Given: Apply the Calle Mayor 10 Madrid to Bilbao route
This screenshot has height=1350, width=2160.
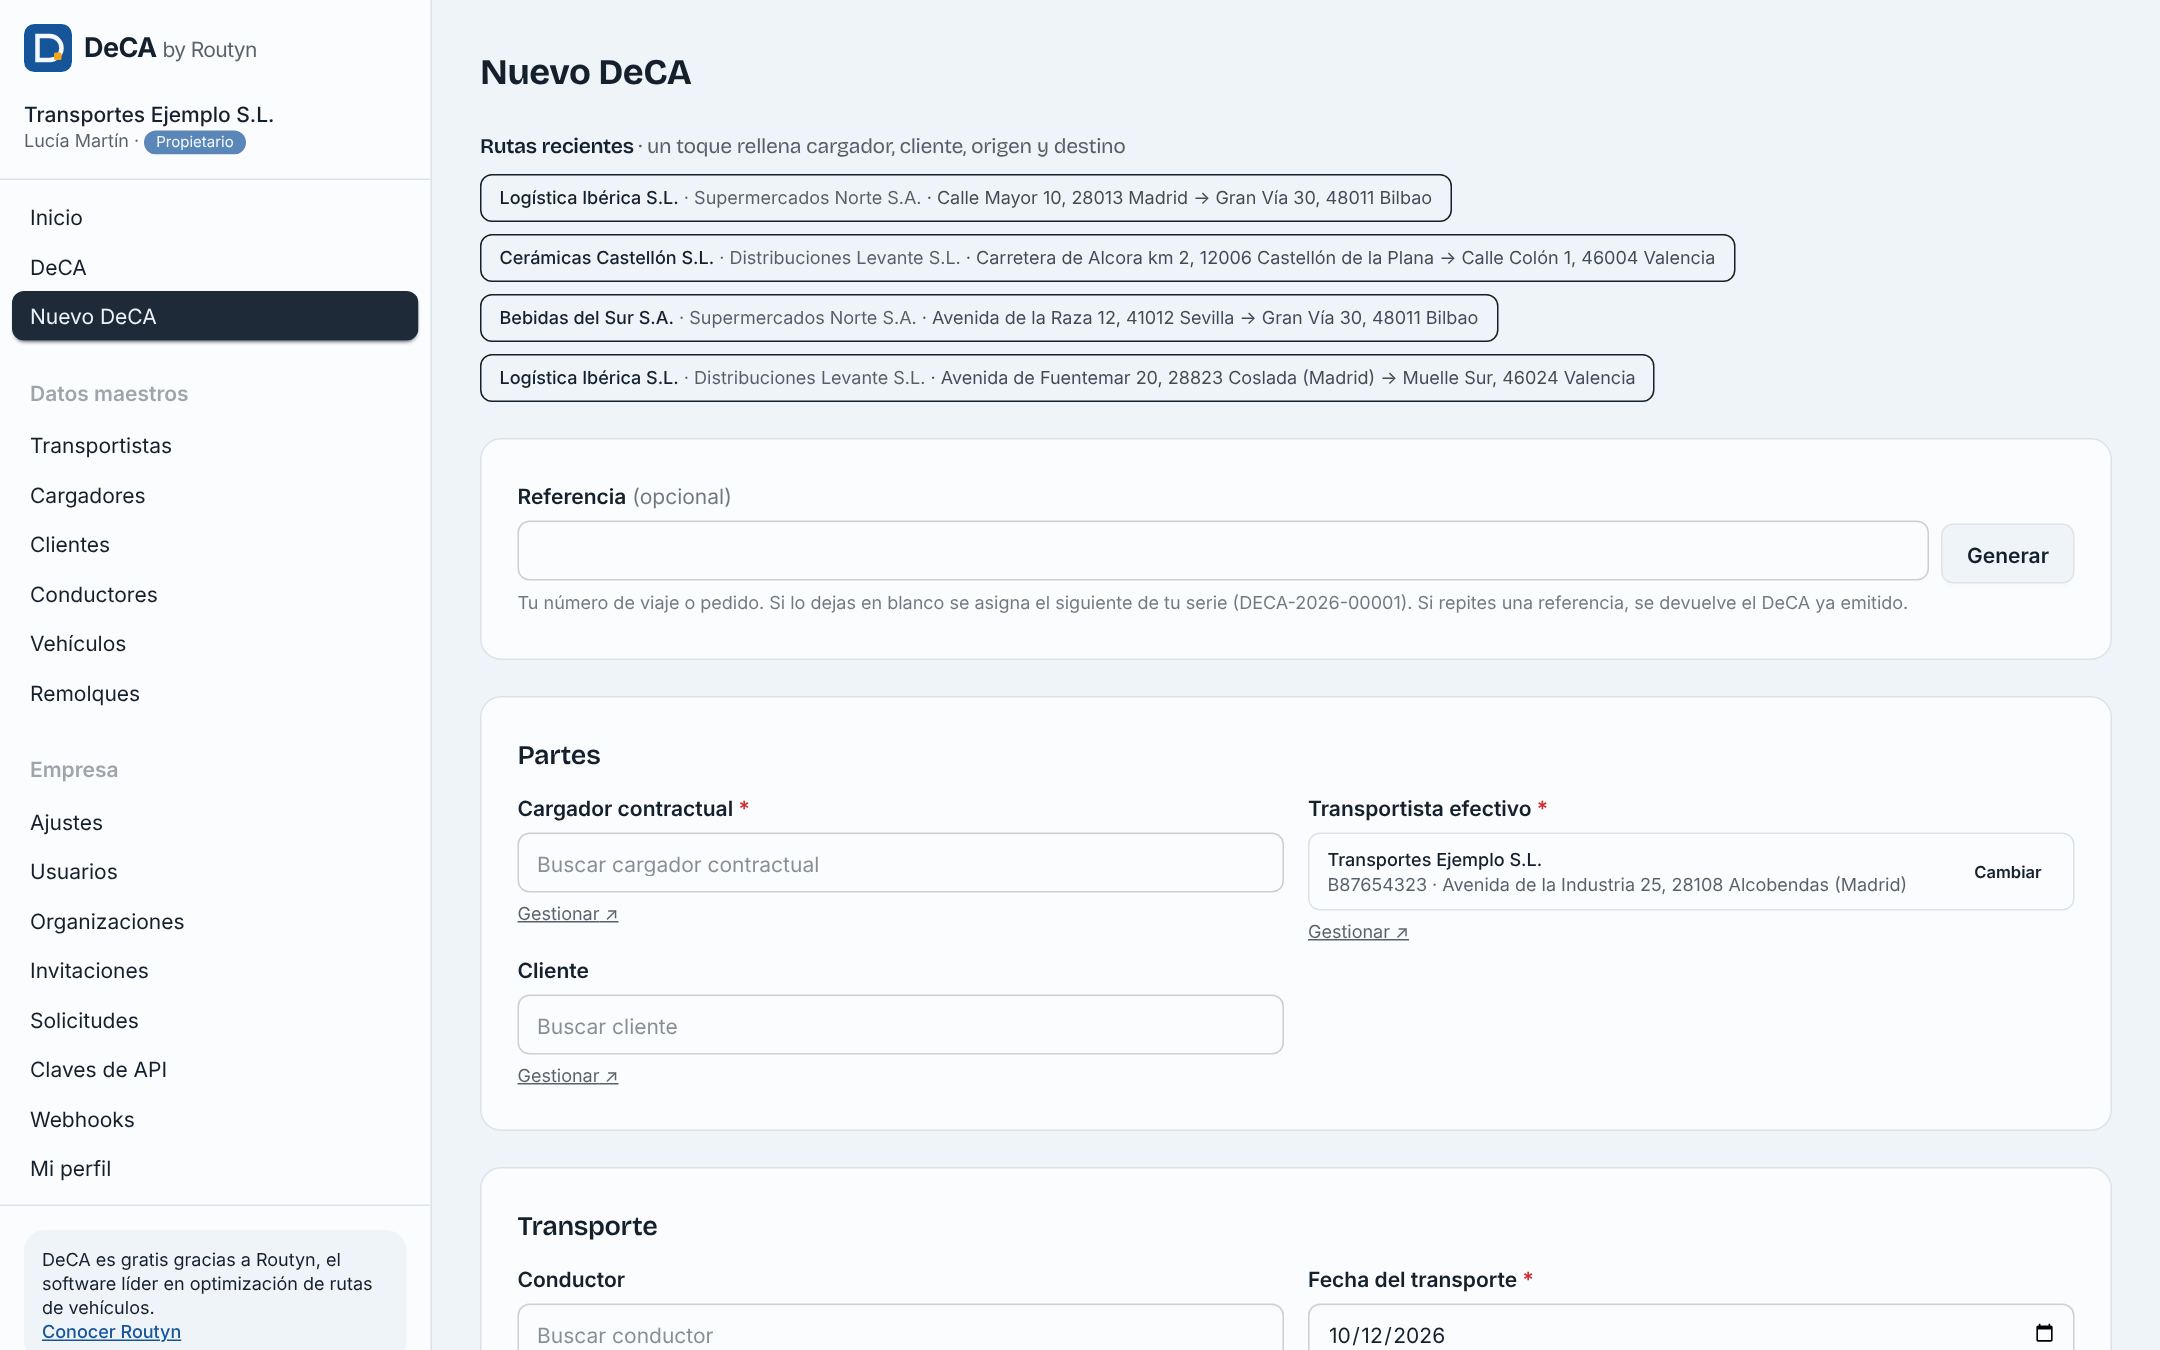Looking at the screenshot, I should click(x=965, y=198).
